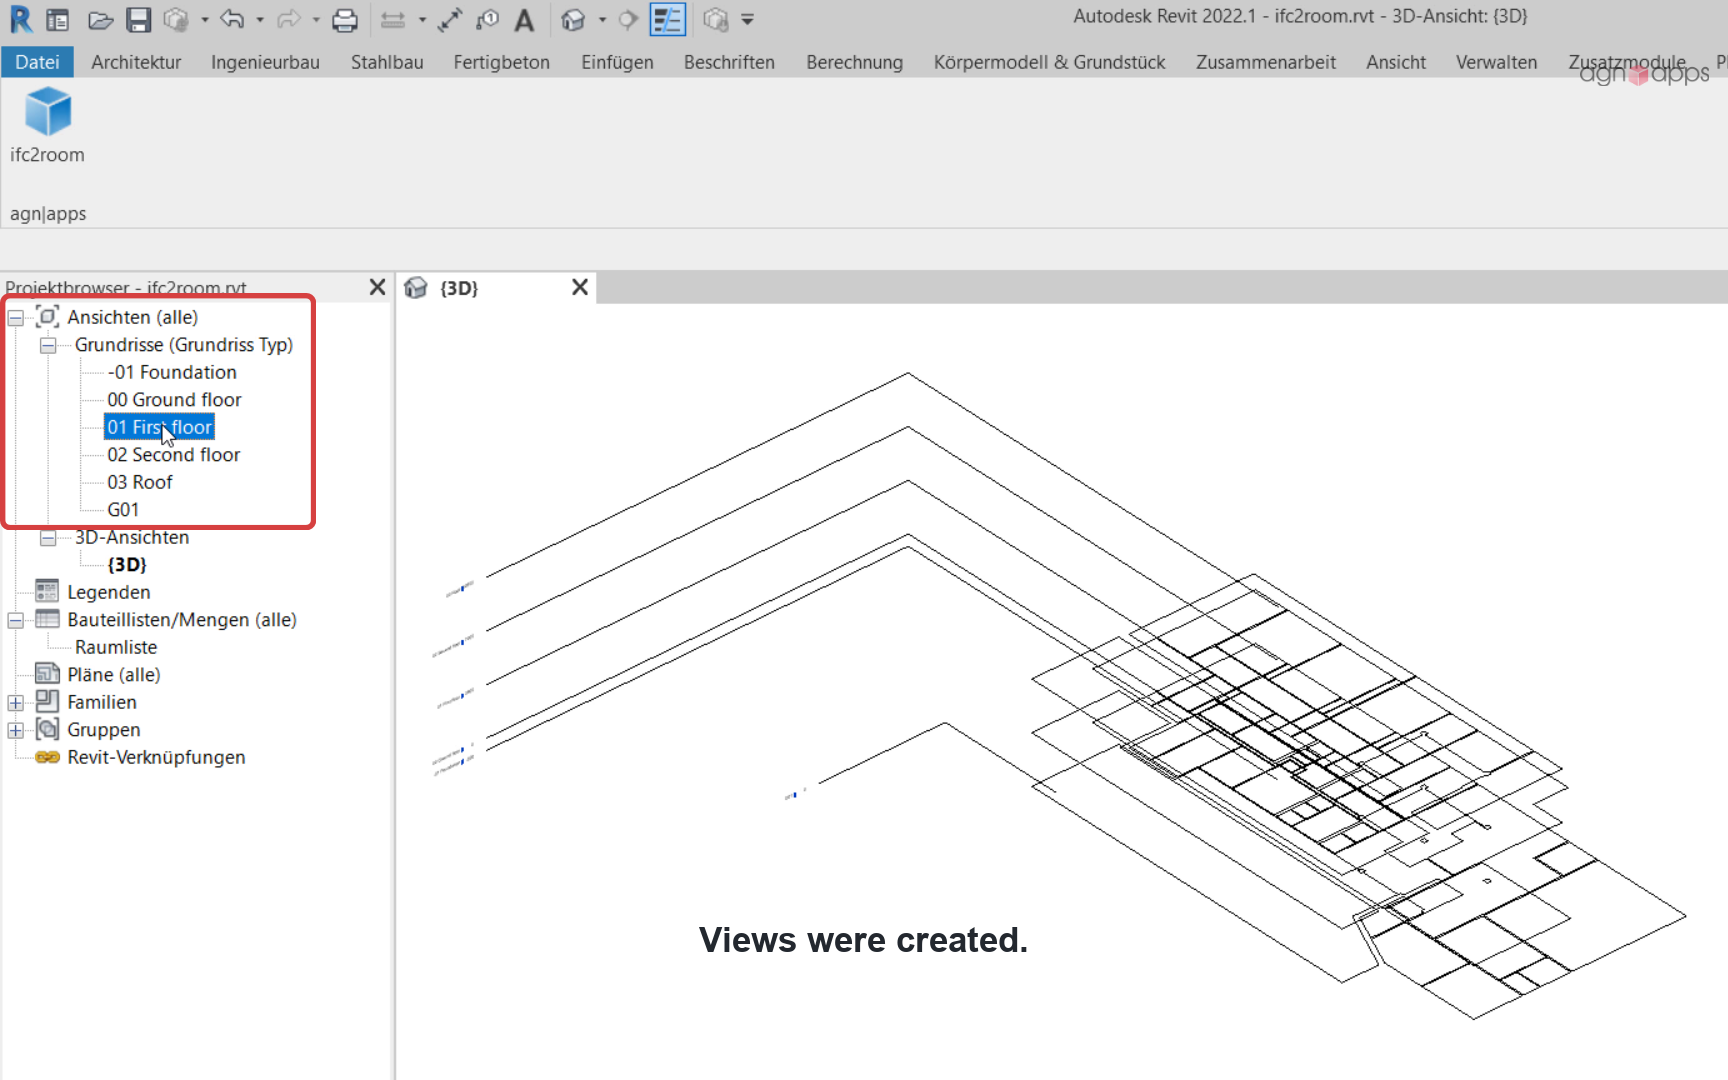The height and width of the screenshot is (1080, 1728).
Task: Click the Print icon
Action: point(345,20)
